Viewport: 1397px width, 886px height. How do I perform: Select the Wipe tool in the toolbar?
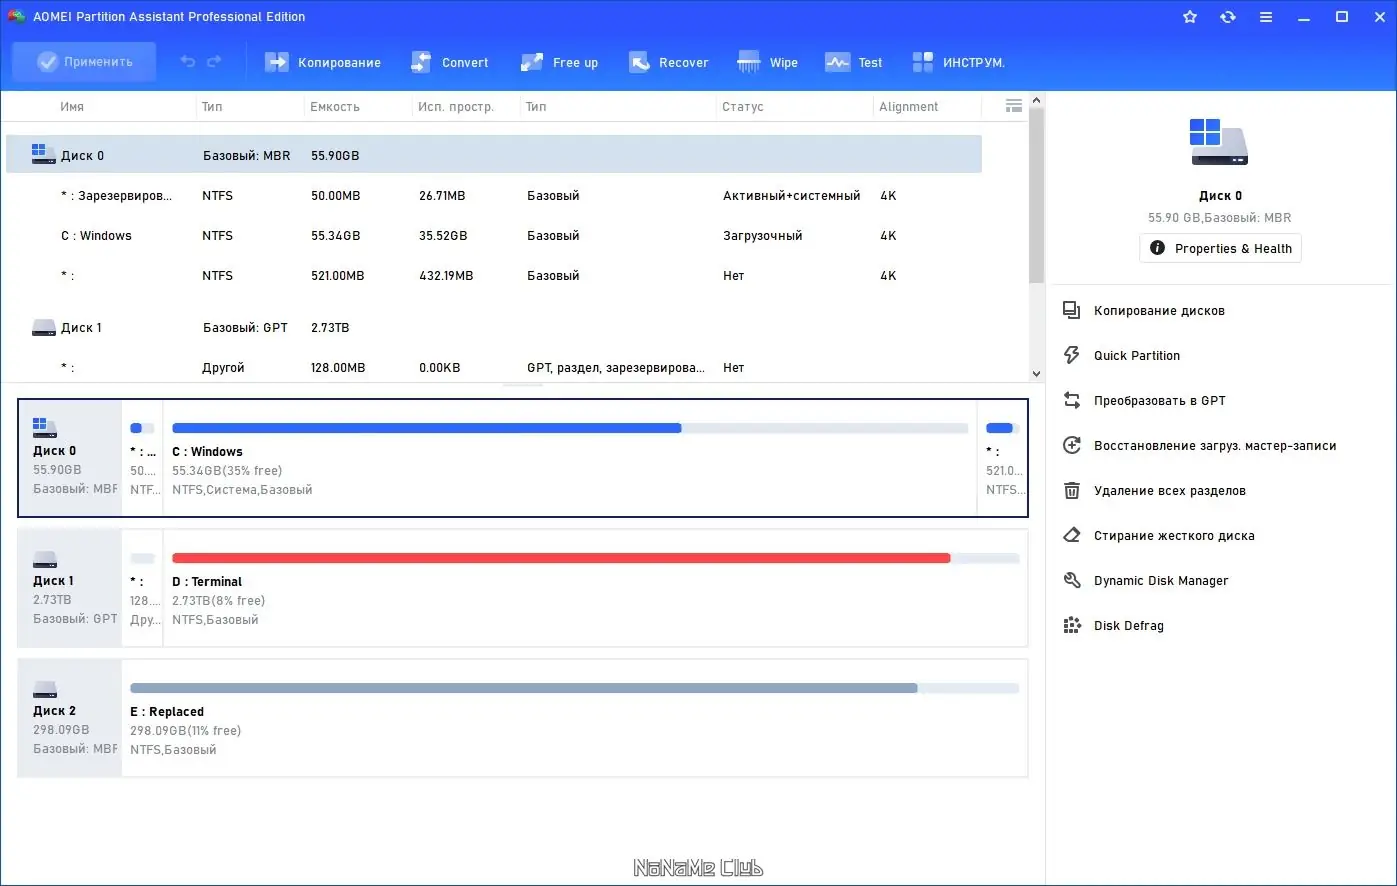pyautogui.click(x=767, y=62)
